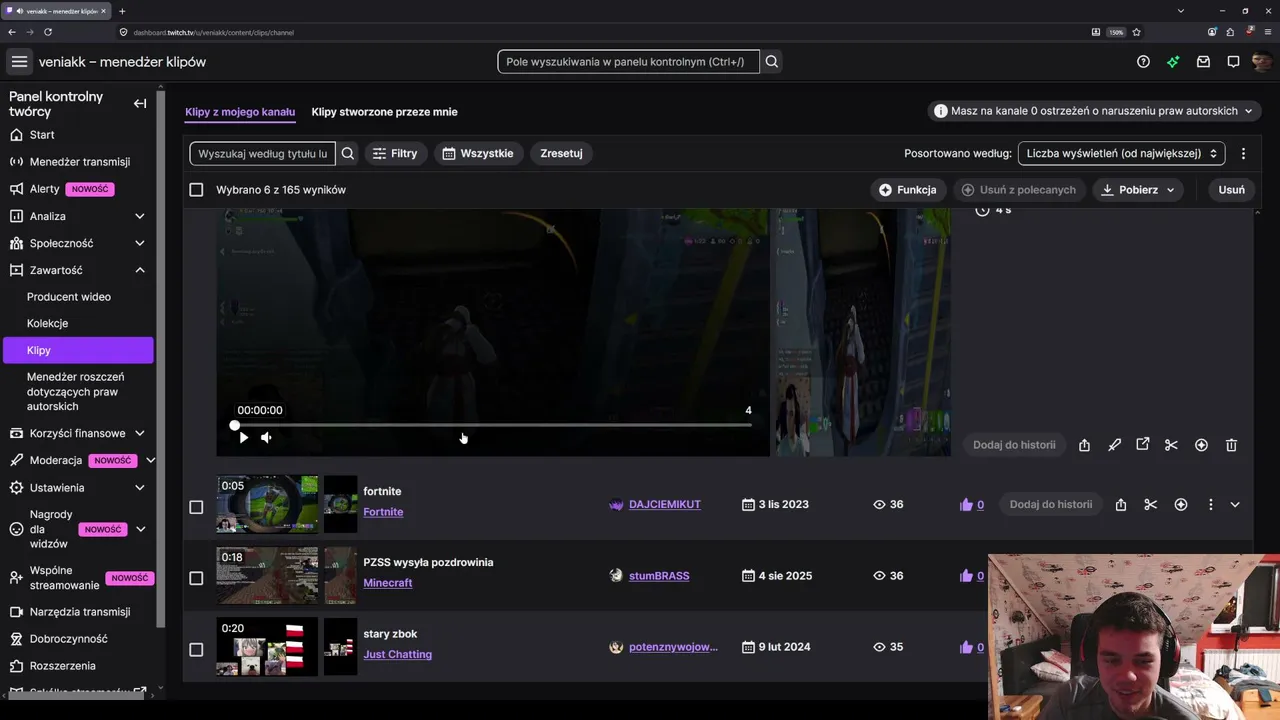Open the inbox notifications icon
The image size is (1280, 720).
[x=1203, y=62]
